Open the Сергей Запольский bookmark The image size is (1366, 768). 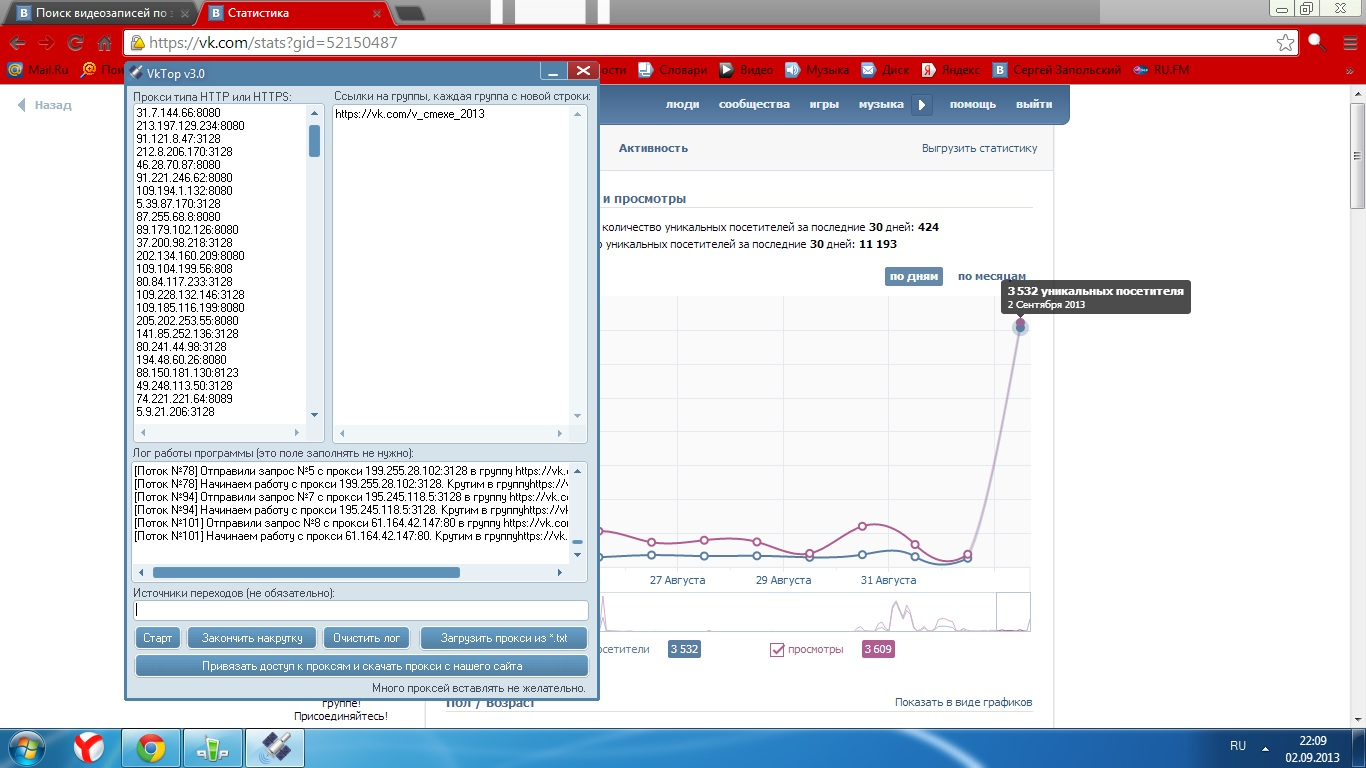coord(1056,70)
